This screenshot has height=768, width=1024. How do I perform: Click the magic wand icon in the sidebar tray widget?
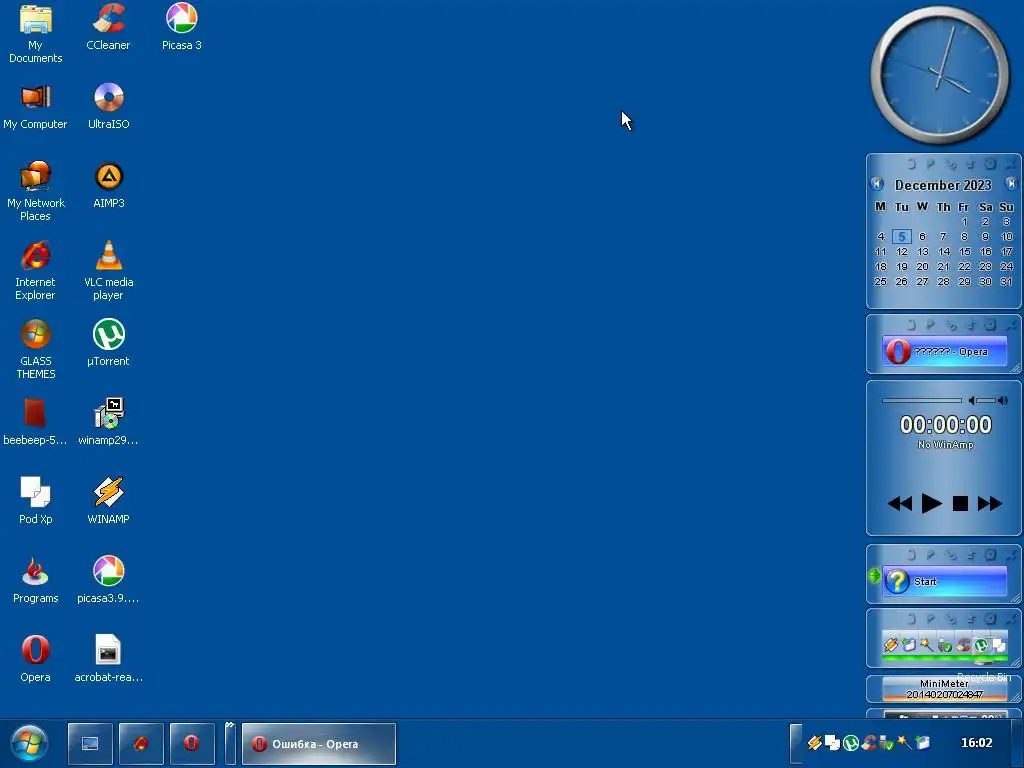(x=927, y=645)
